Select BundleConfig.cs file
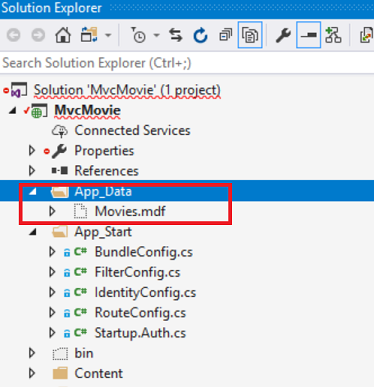The height and width of the screenshot is (387, 374). tap(144, 252)
